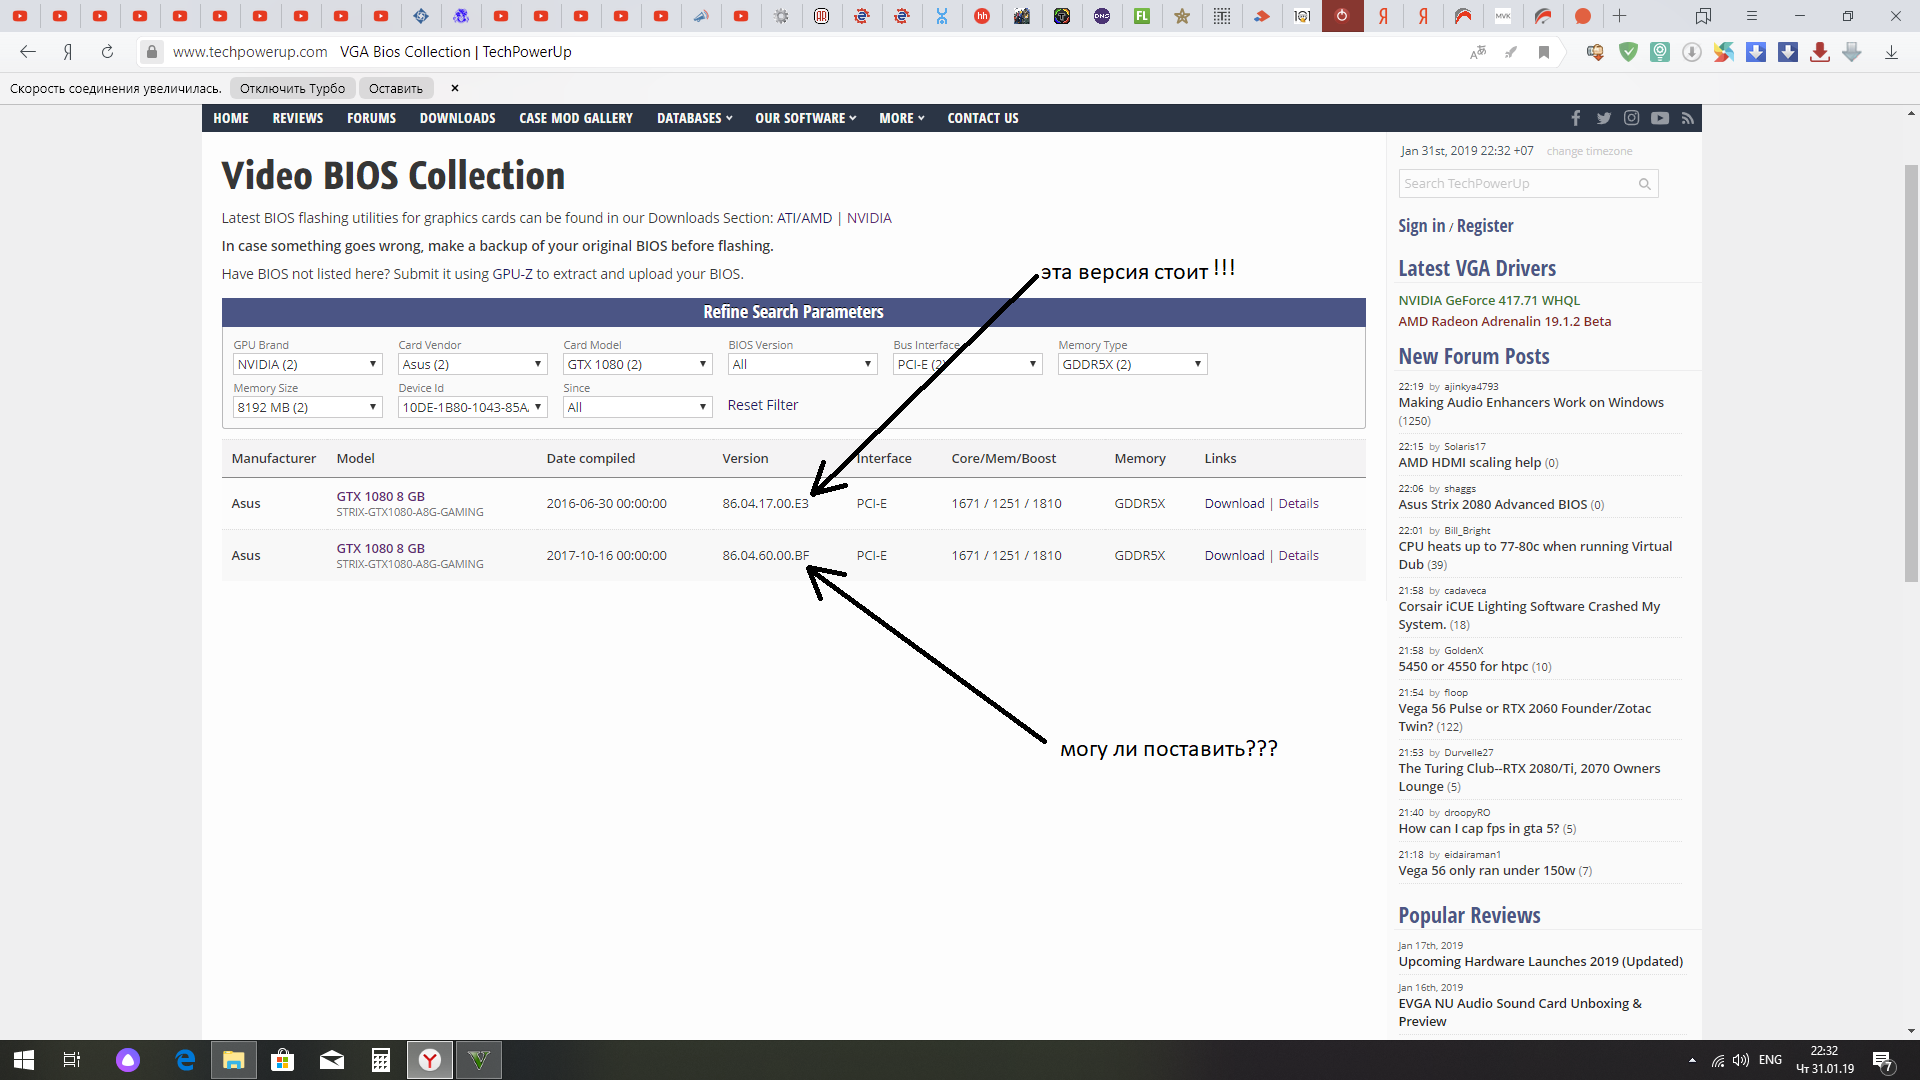Download the 86.04.60.00.BF BIOS
This screenshot has height=1080, width=1920.
1234,556
